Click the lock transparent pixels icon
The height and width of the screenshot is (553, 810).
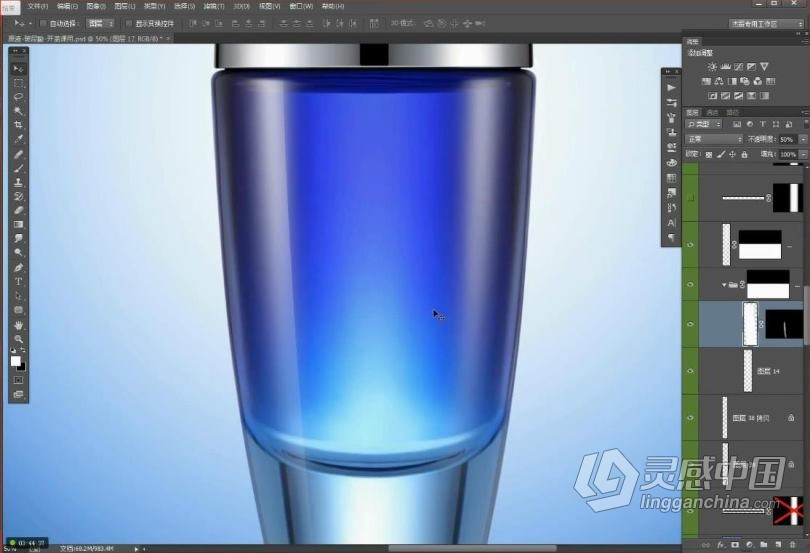tap(709, 155)
